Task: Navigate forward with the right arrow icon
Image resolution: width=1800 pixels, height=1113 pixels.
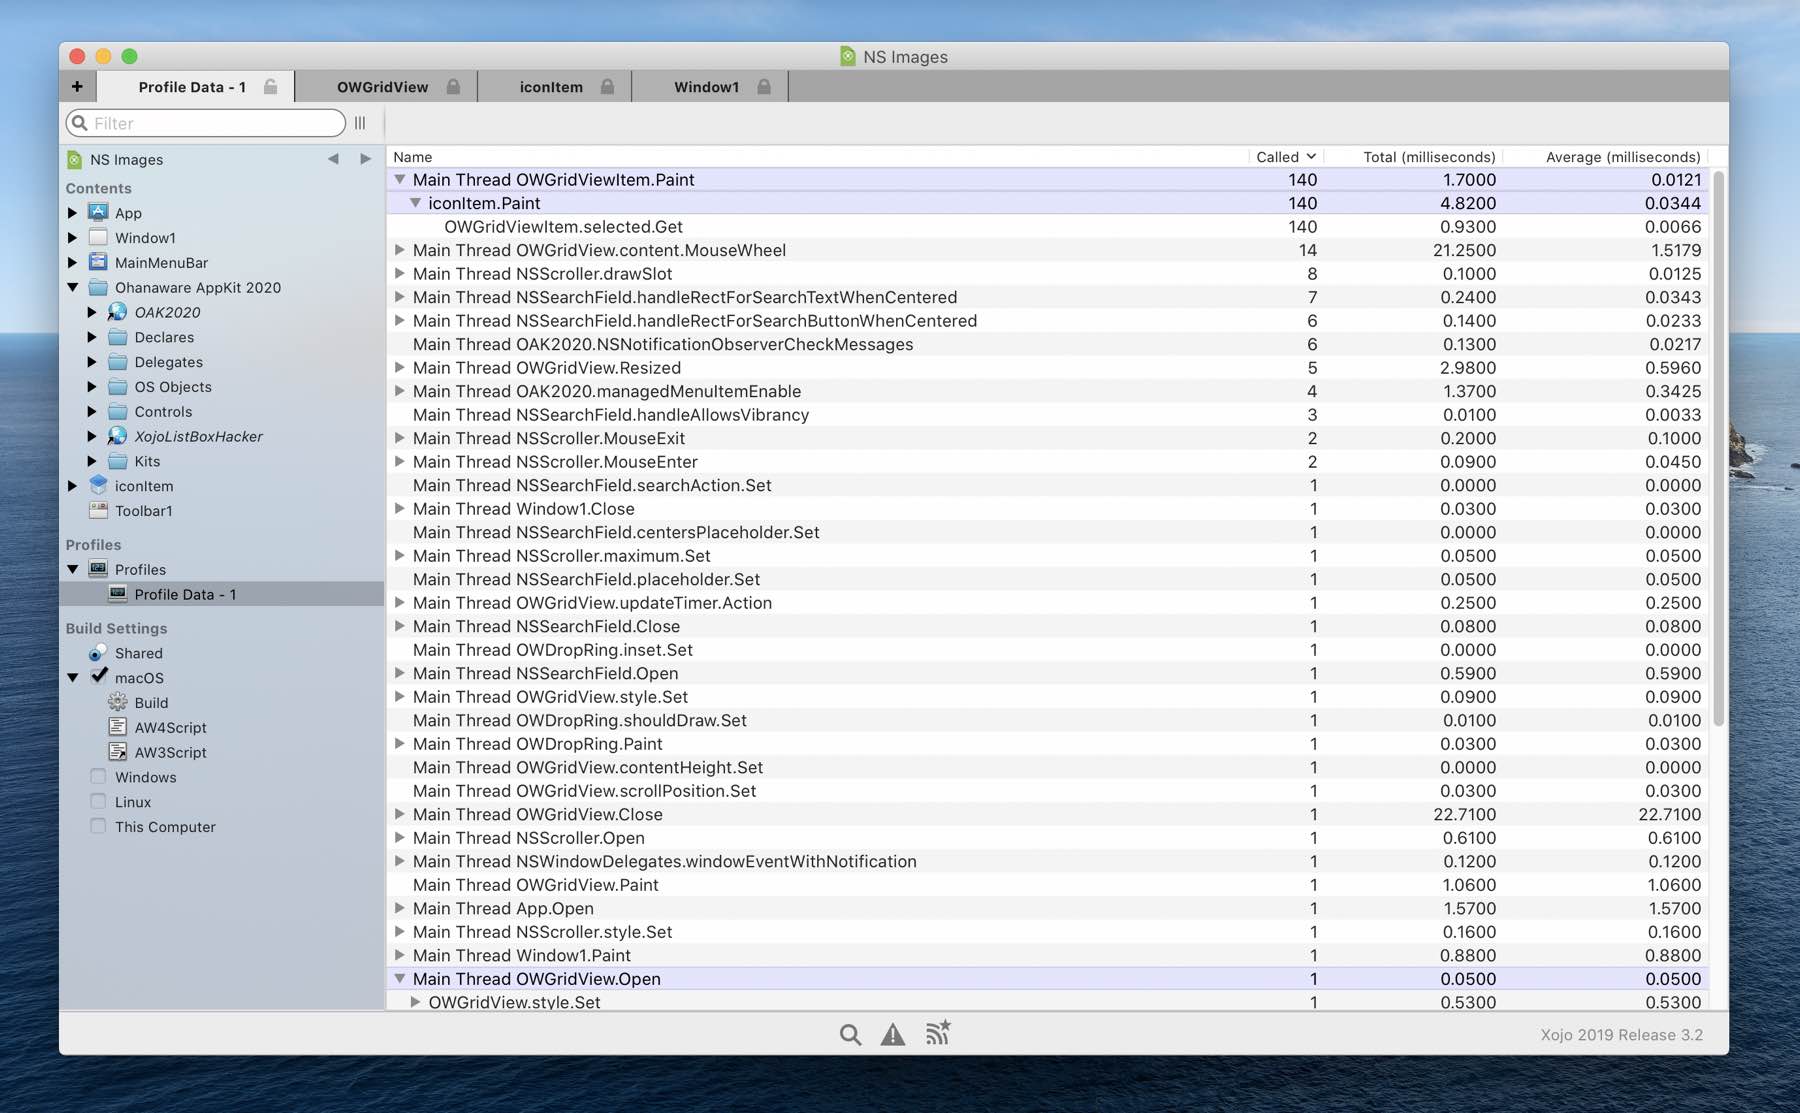Action: point(365,159)
